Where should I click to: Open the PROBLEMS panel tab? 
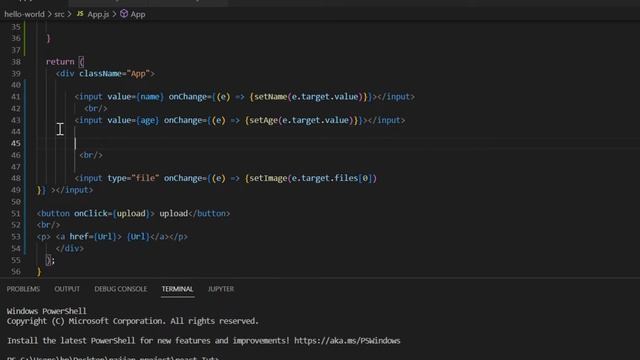point(23,289)
